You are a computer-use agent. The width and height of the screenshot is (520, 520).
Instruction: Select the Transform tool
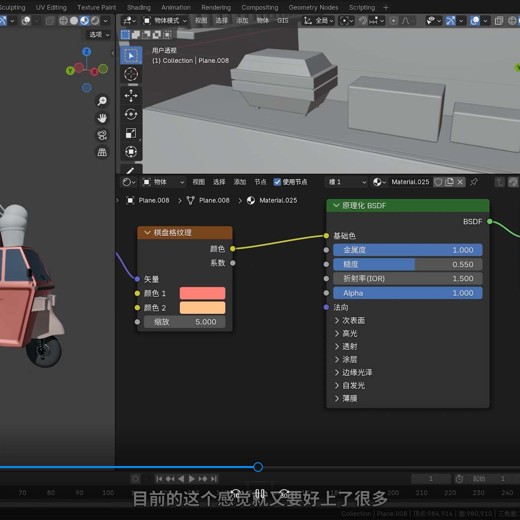click(x=131, y=152)
